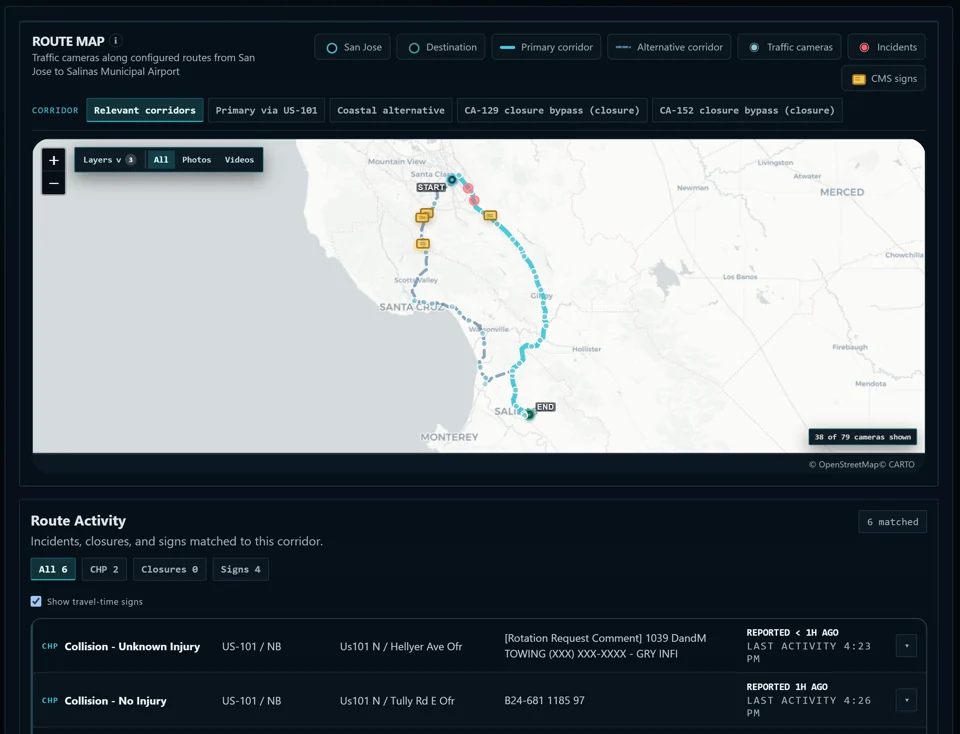Expand the Collision - Unknown Injury row

click(906, 646)
